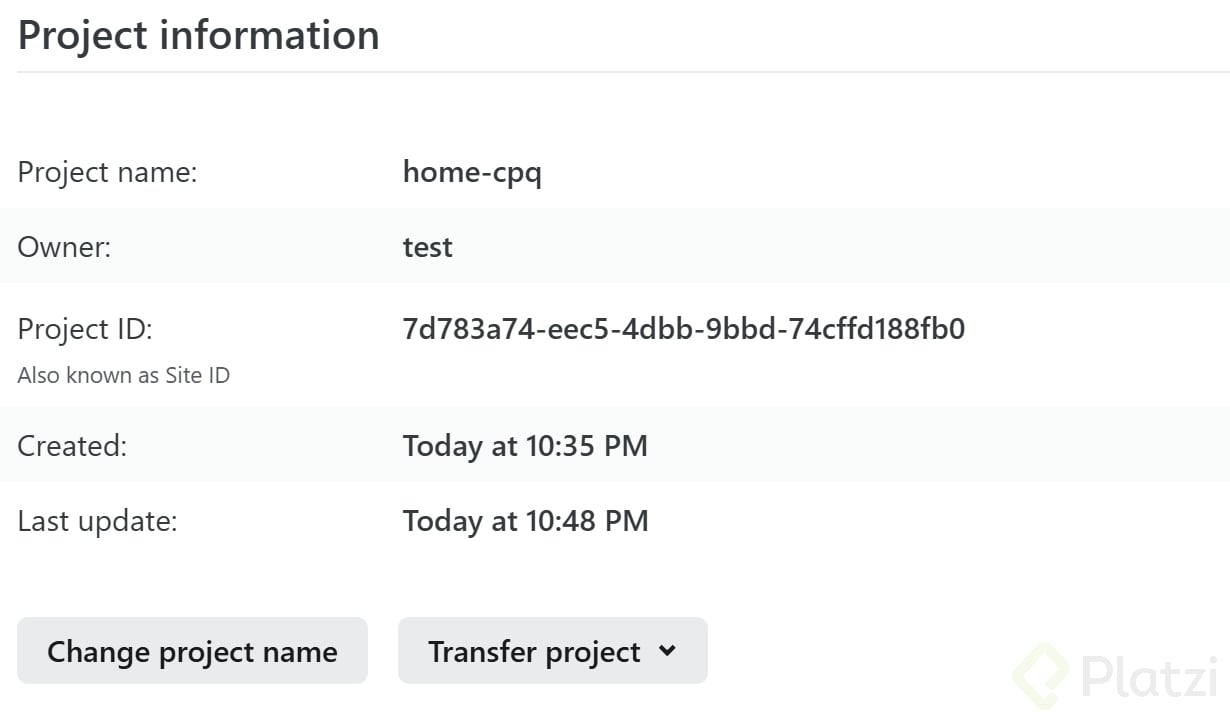
Task: Click the Project ID value starting 7d783a74
Action: pos(684,329)
